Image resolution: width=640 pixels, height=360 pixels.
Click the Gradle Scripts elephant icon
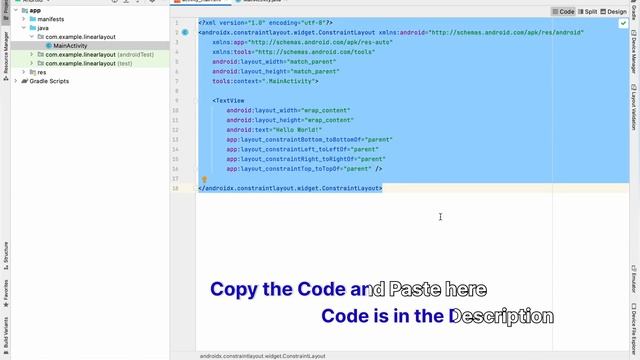tap(24, 81)
